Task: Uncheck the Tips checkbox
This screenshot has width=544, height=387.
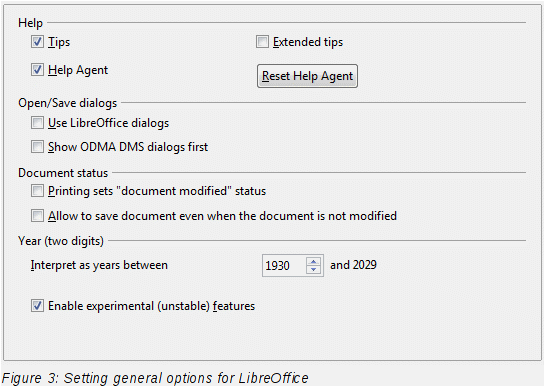Action: click(37, 42)
